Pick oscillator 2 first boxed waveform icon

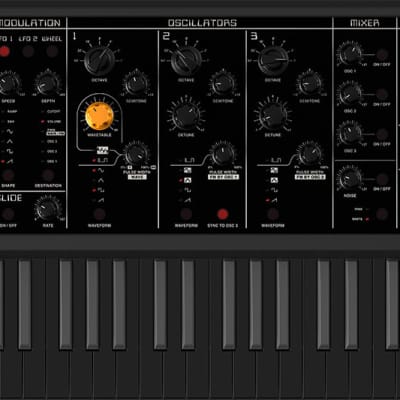(187, 170)
